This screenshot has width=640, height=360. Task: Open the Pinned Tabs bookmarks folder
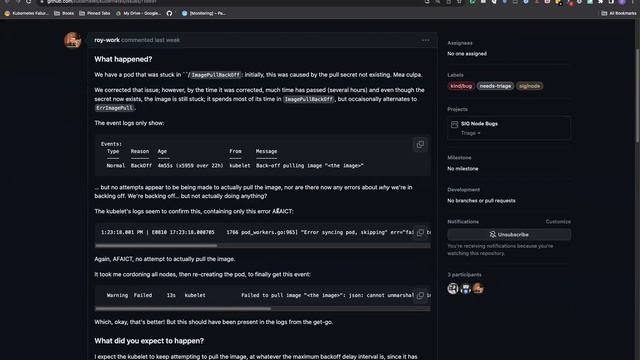95,13
